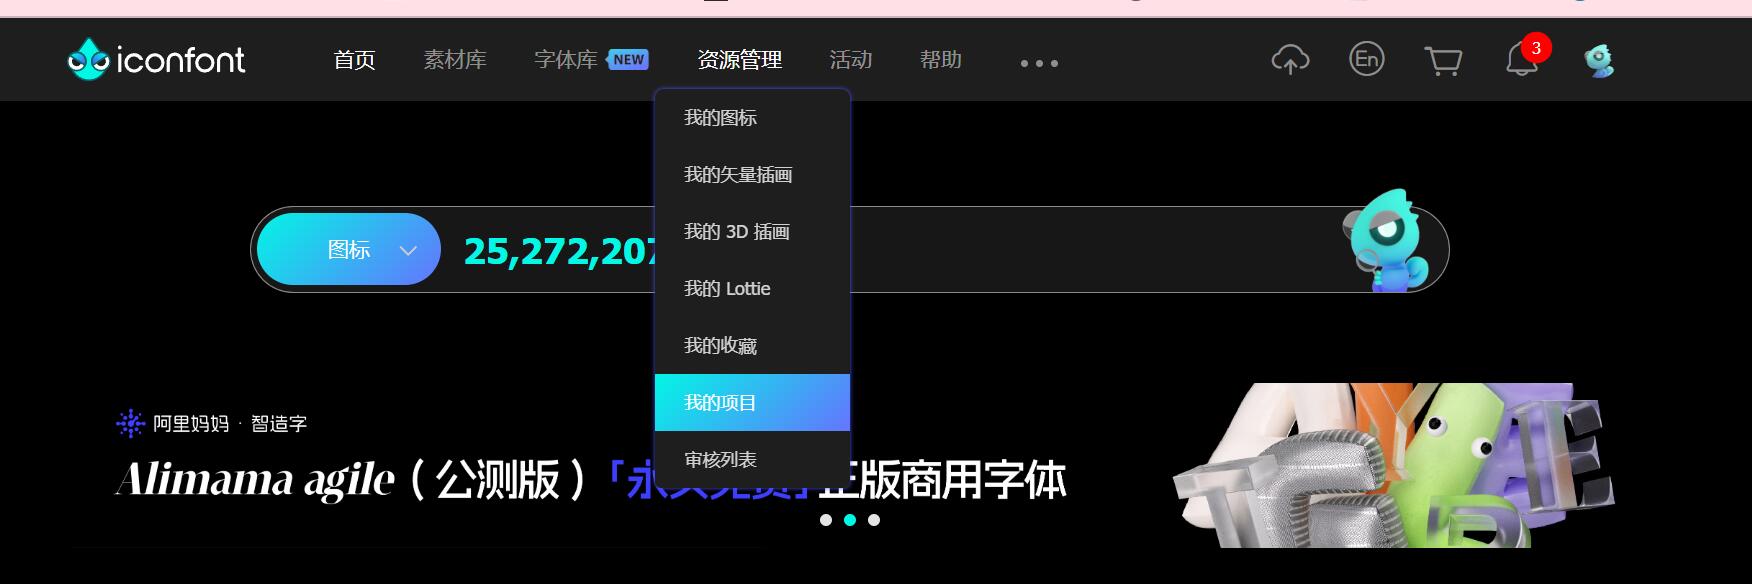Click the iconfont logo

(156, 60)
